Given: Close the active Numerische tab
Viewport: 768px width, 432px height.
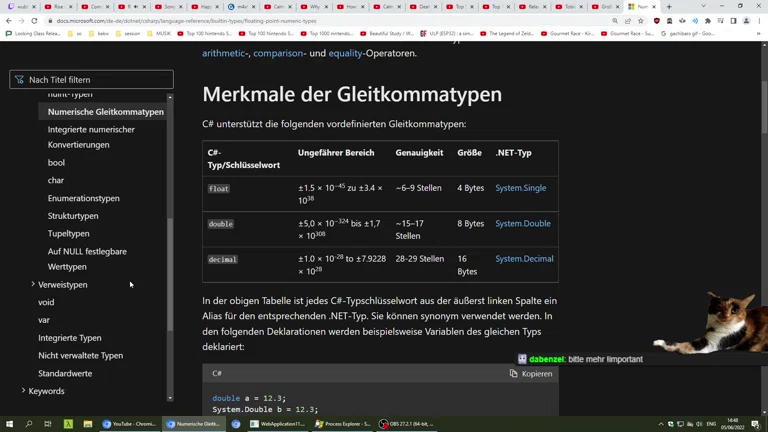Looking at the screenshot, I should point(654,7).
